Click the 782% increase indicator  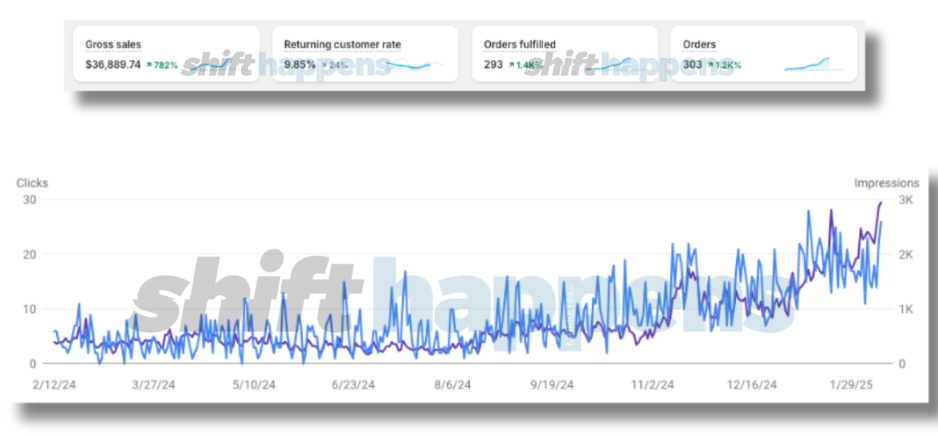(162, 65)
